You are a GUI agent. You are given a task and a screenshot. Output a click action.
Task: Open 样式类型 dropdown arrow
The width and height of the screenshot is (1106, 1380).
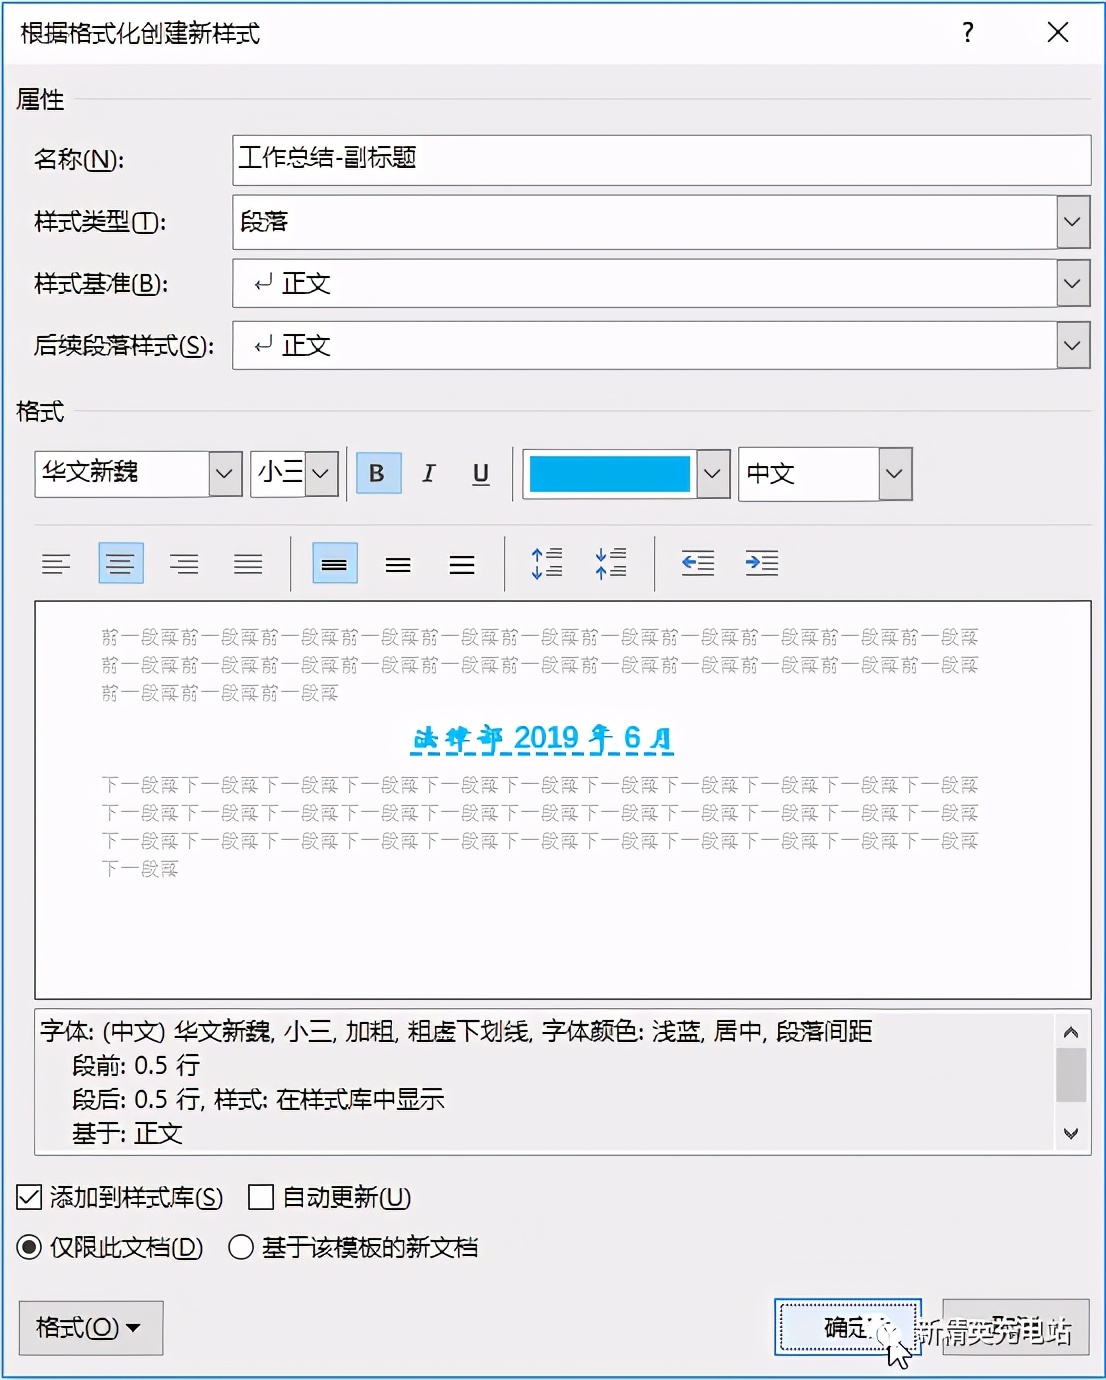(x=1073, y=222)
